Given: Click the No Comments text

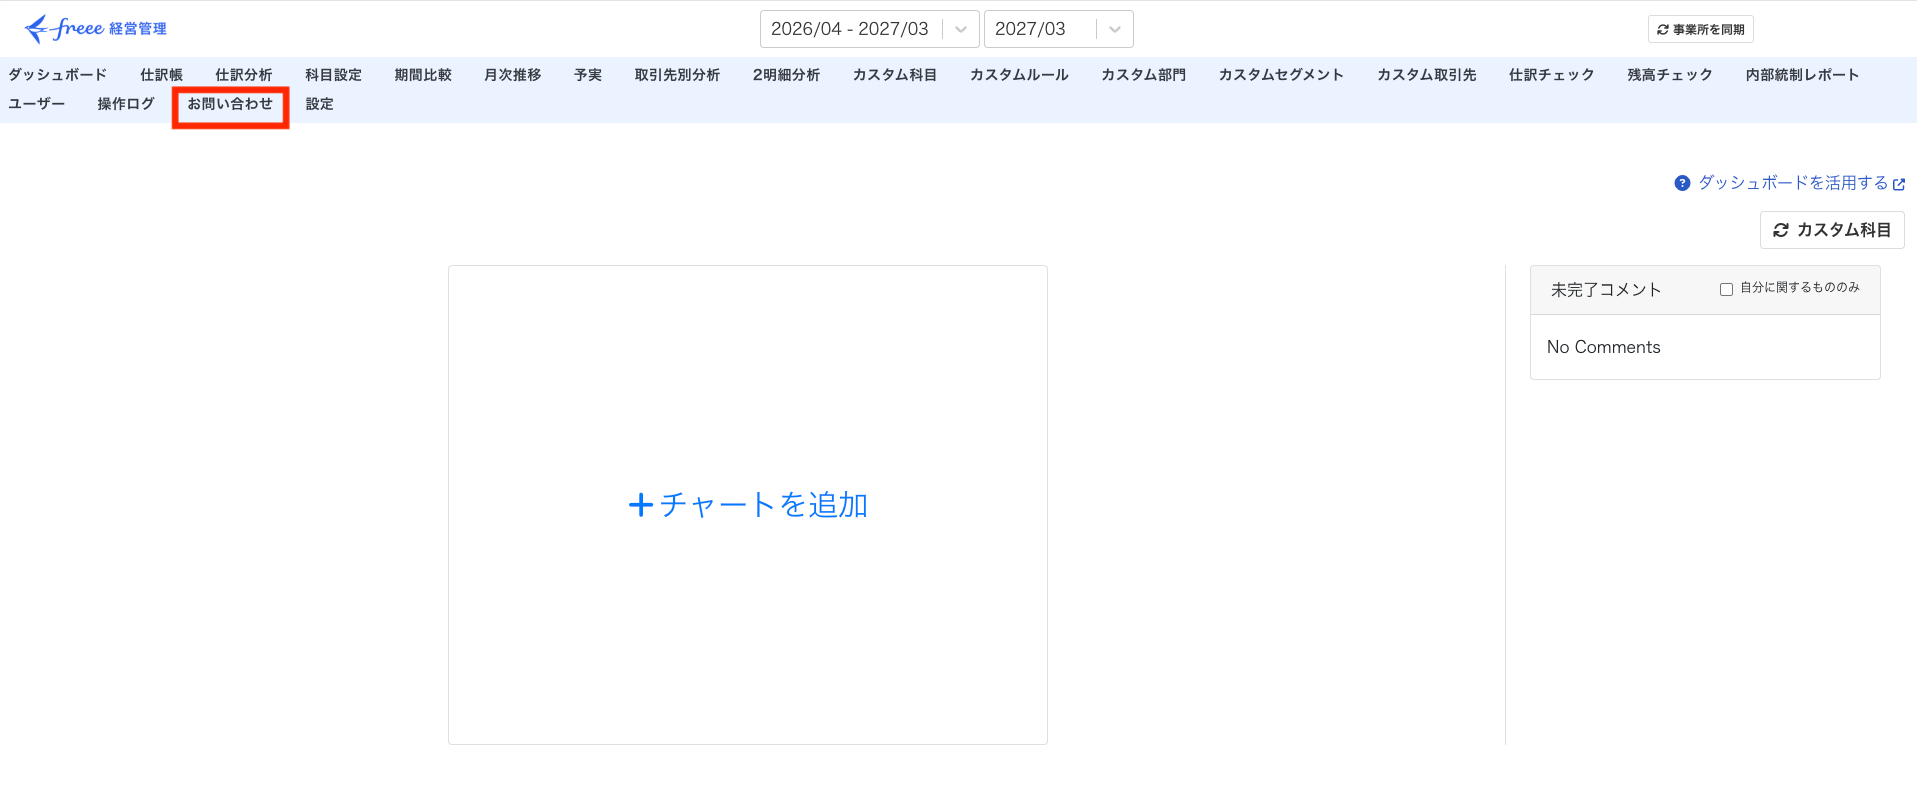Looking at the screenshot, I should (x=1603, y=347).
